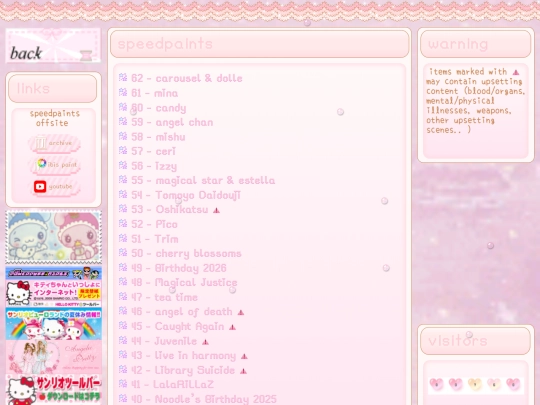Open the ibis paint link
Viewport: 540px width, 405px height.
(x=54, y=164)
